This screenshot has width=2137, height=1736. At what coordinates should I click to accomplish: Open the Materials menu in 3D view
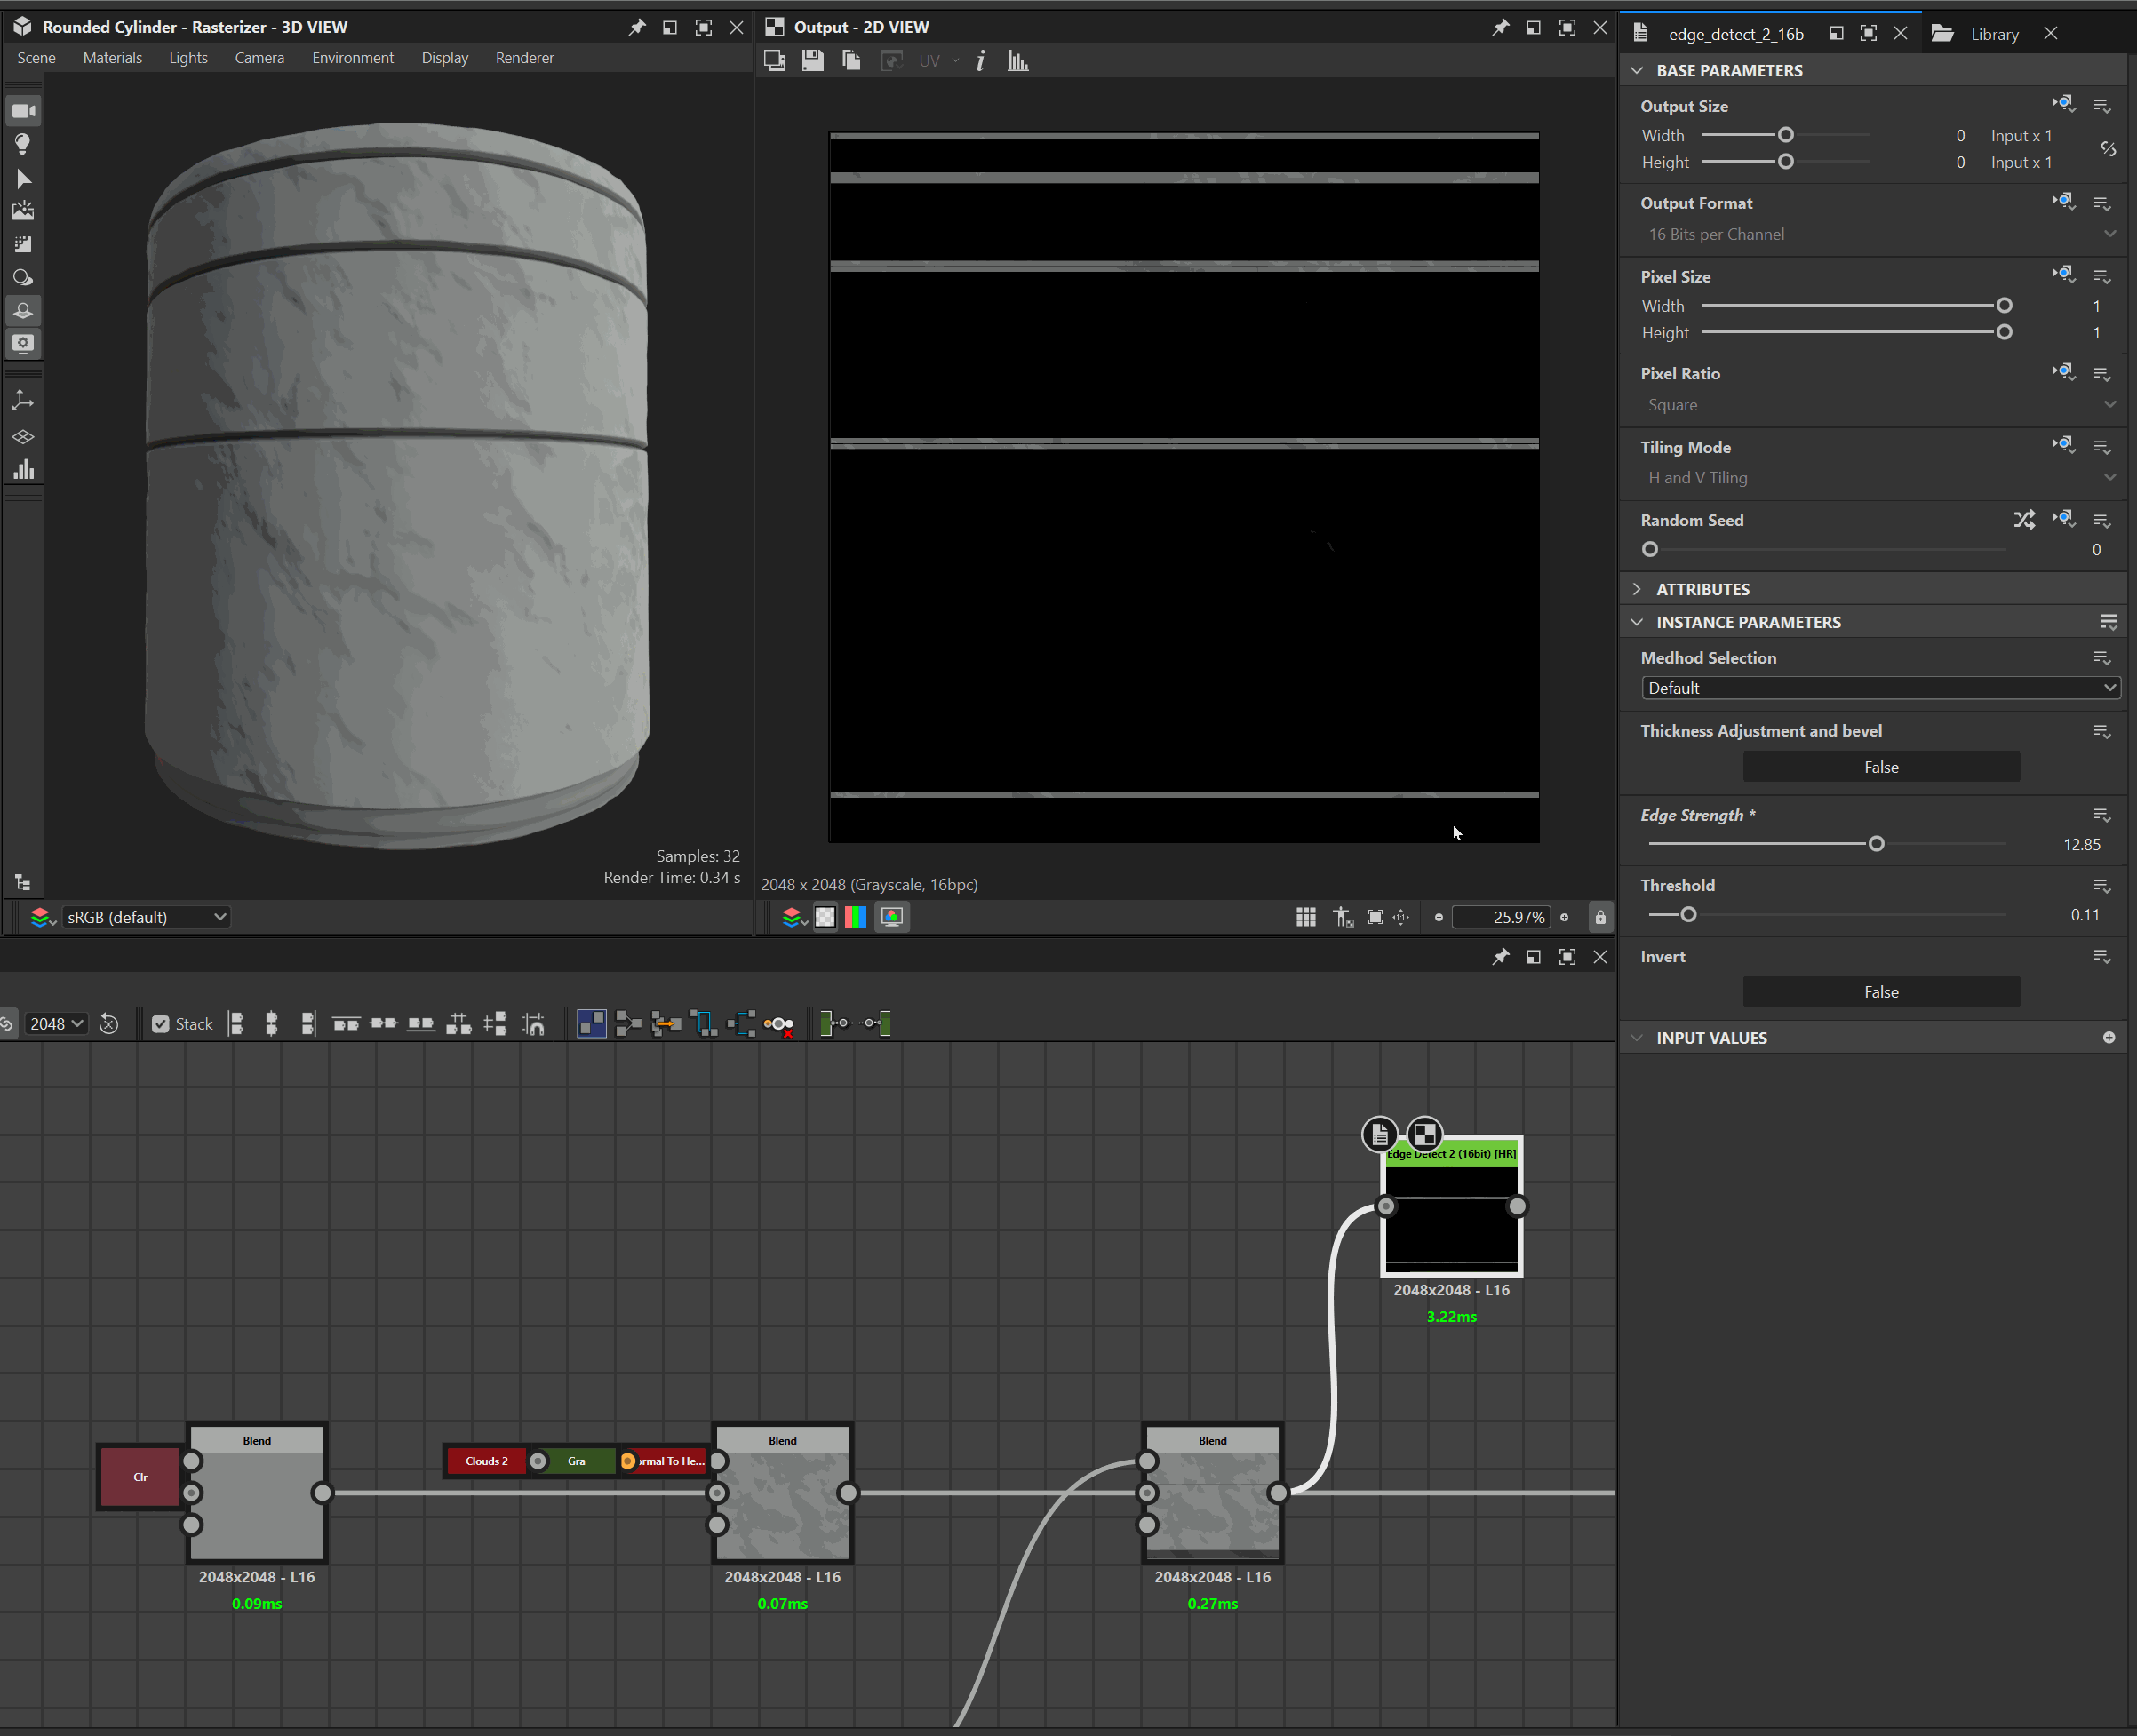tap(112, 58)
